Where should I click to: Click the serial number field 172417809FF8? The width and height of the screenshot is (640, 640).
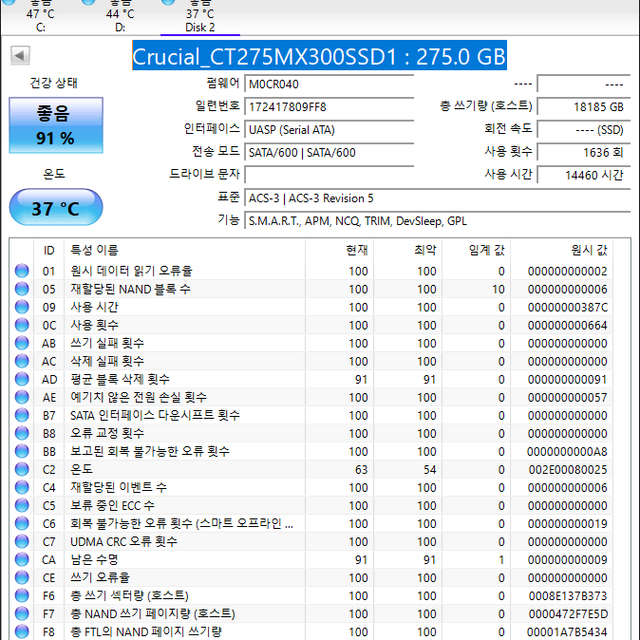[x=329, y=107]
